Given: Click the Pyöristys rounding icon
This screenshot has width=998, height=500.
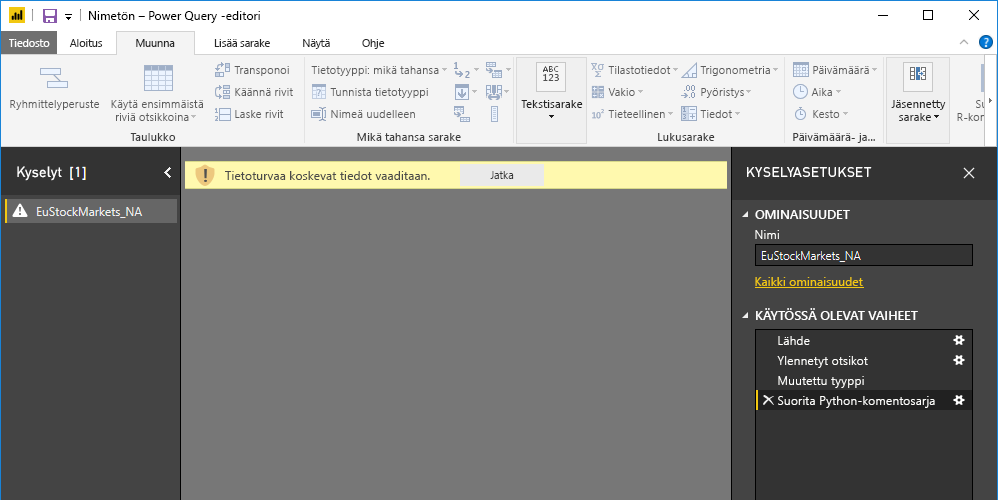Looking at the screenshot, I should (689, 92).
